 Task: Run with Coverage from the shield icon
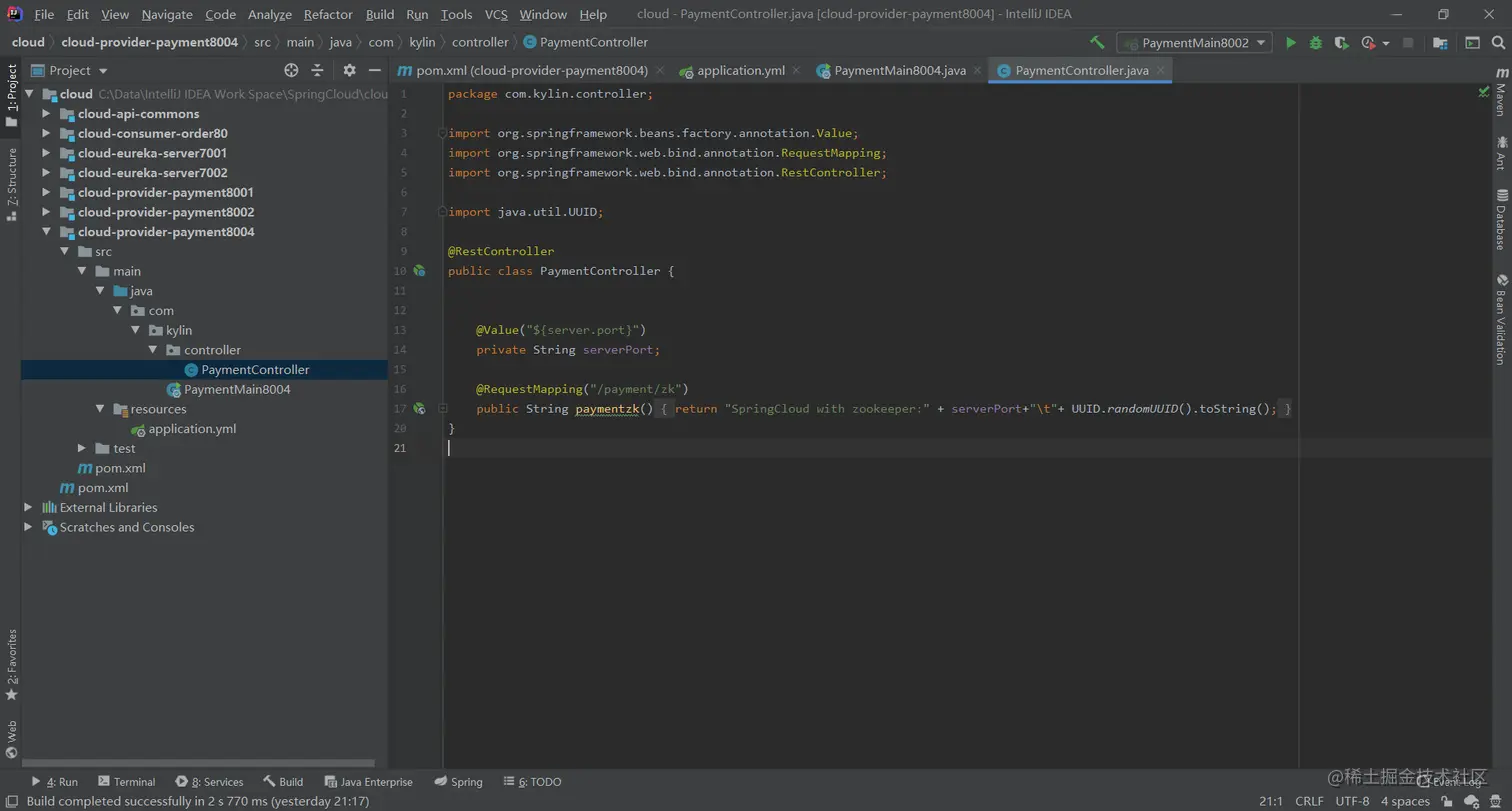coord(1341,43)
